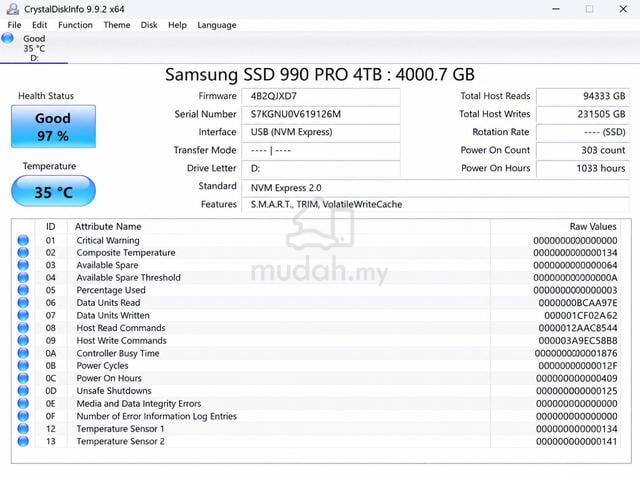Click status orb for Percentage Used row
Viewport: 640px width, 480px height.
(23, 290)
